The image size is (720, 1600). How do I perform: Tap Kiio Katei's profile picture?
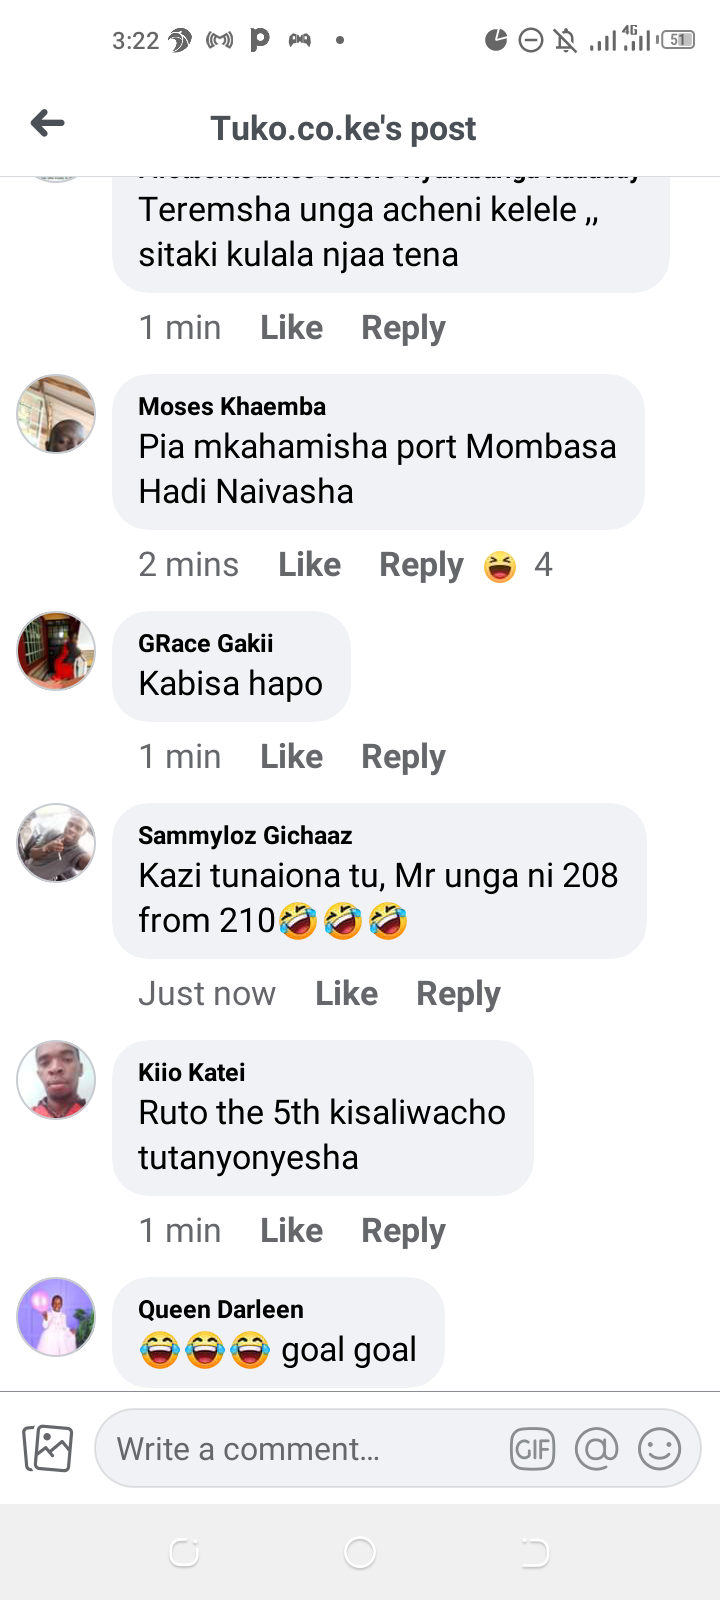(56, 1080)
